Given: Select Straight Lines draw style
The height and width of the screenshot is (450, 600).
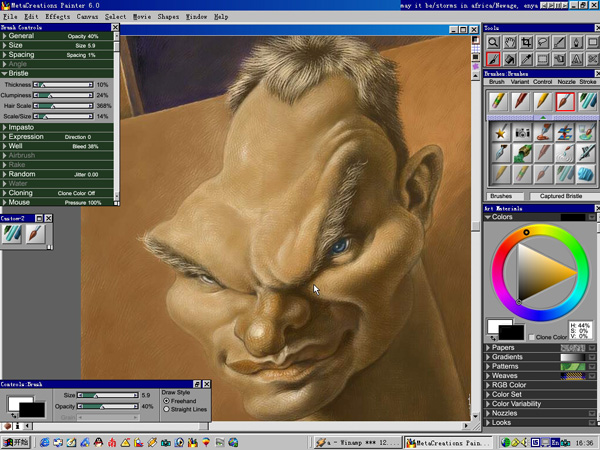Looking at the screenshot, I should (x=166, y=409).
